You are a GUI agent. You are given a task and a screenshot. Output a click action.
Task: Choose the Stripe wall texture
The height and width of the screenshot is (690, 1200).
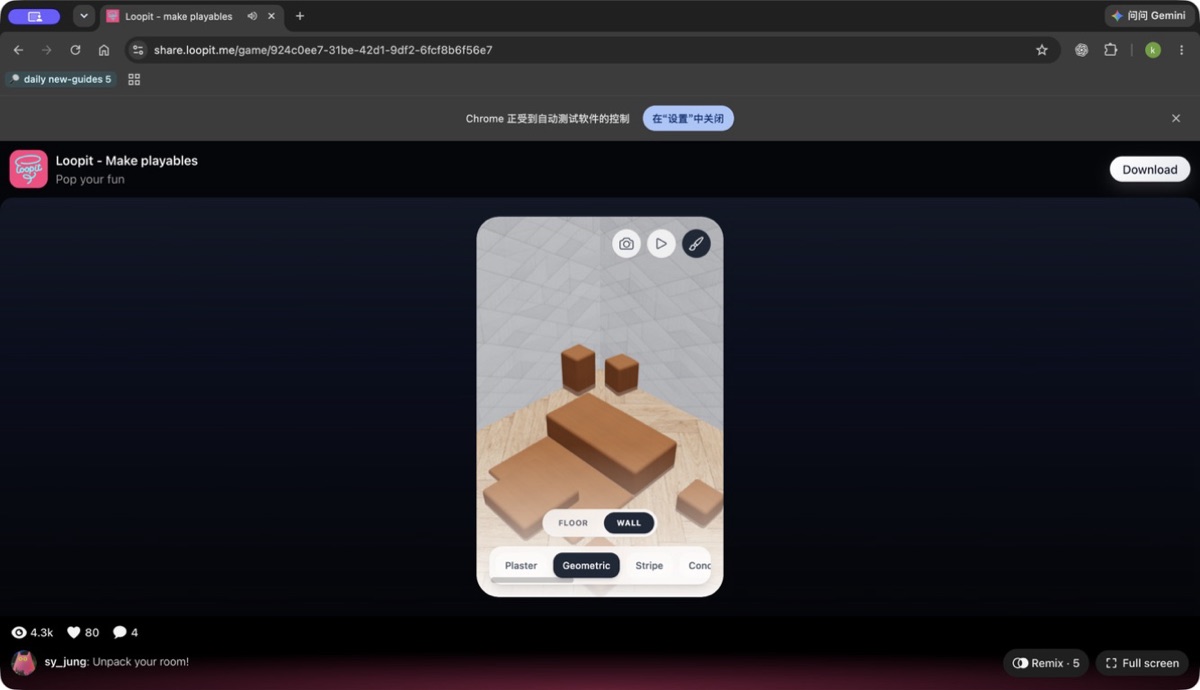point(649,566)
